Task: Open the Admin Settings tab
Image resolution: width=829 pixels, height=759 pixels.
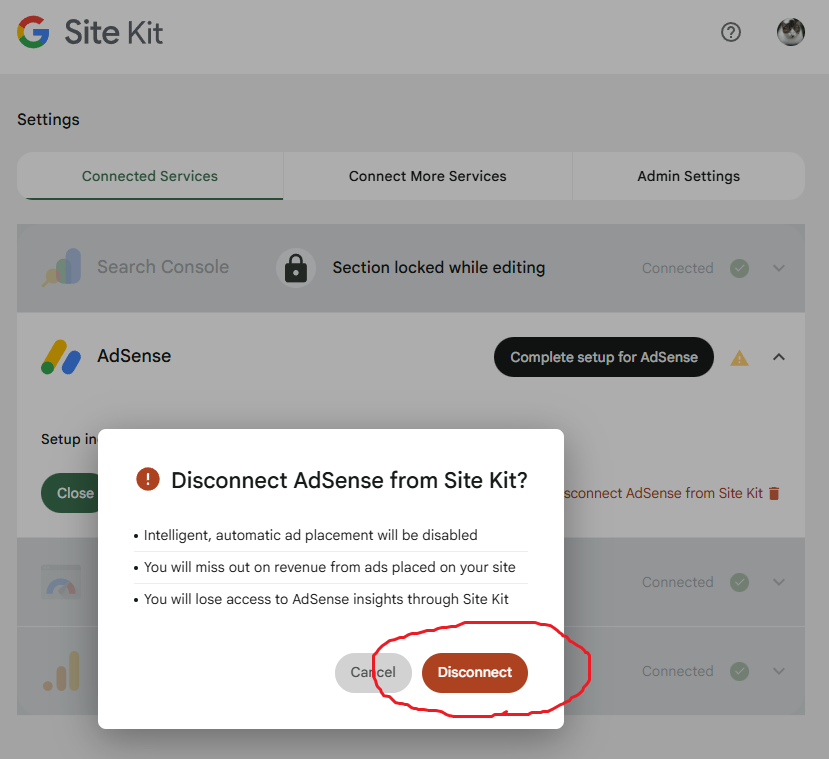Action: coord(688,176)
